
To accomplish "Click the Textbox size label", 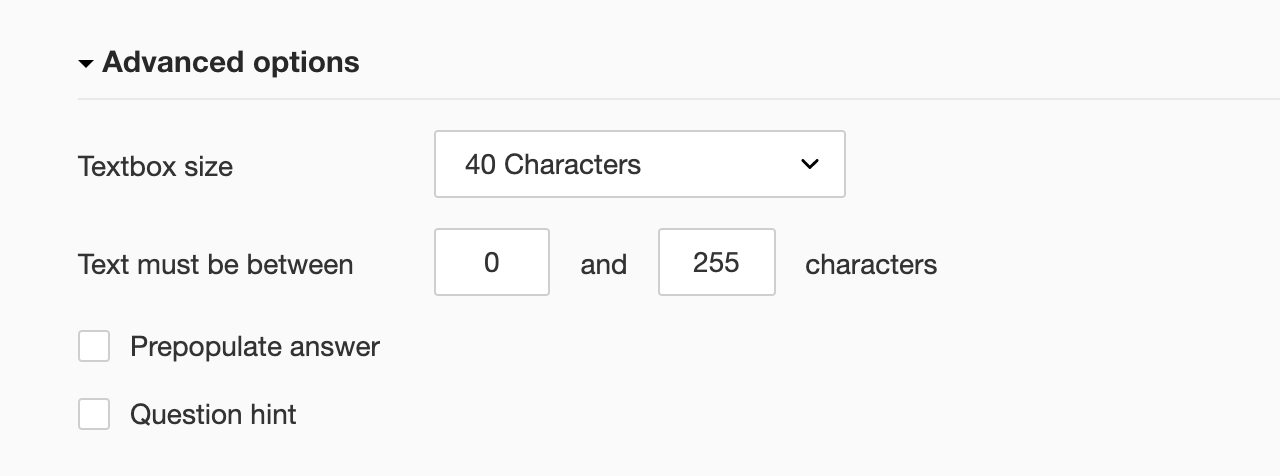I will pos(155,166).
